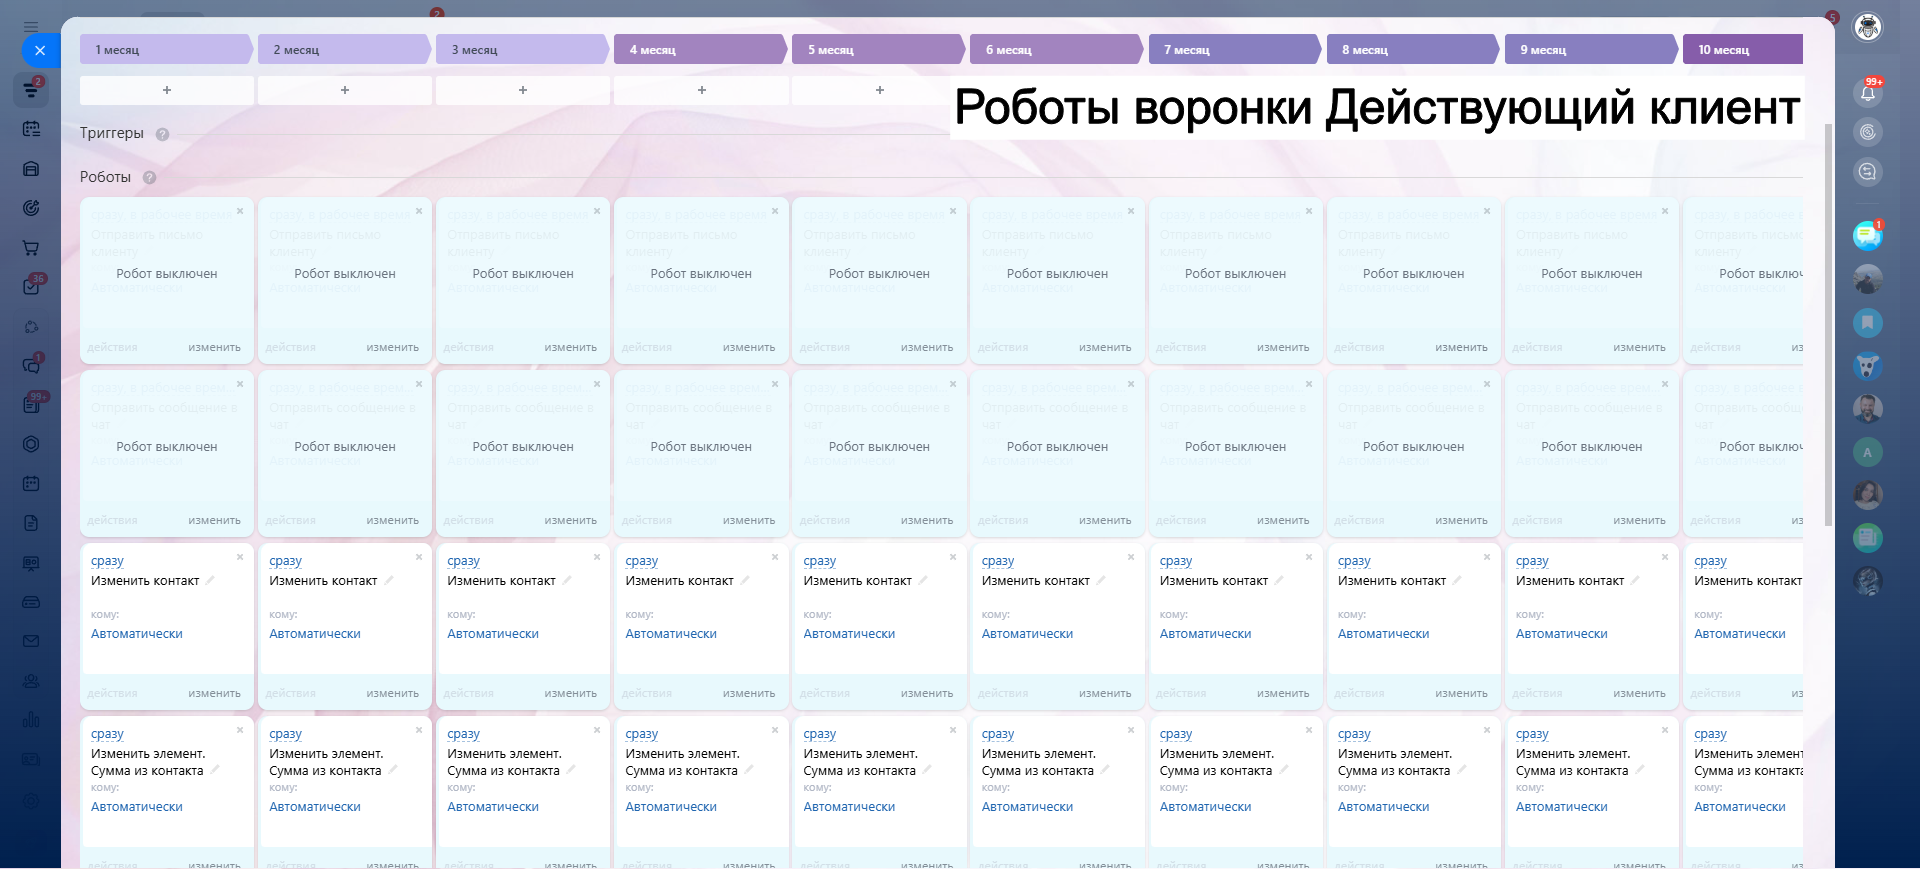Open действия menu on 3 месяц Изменить контакт robot
This screenshot has height=869, width=1920.
click(468, 693)
